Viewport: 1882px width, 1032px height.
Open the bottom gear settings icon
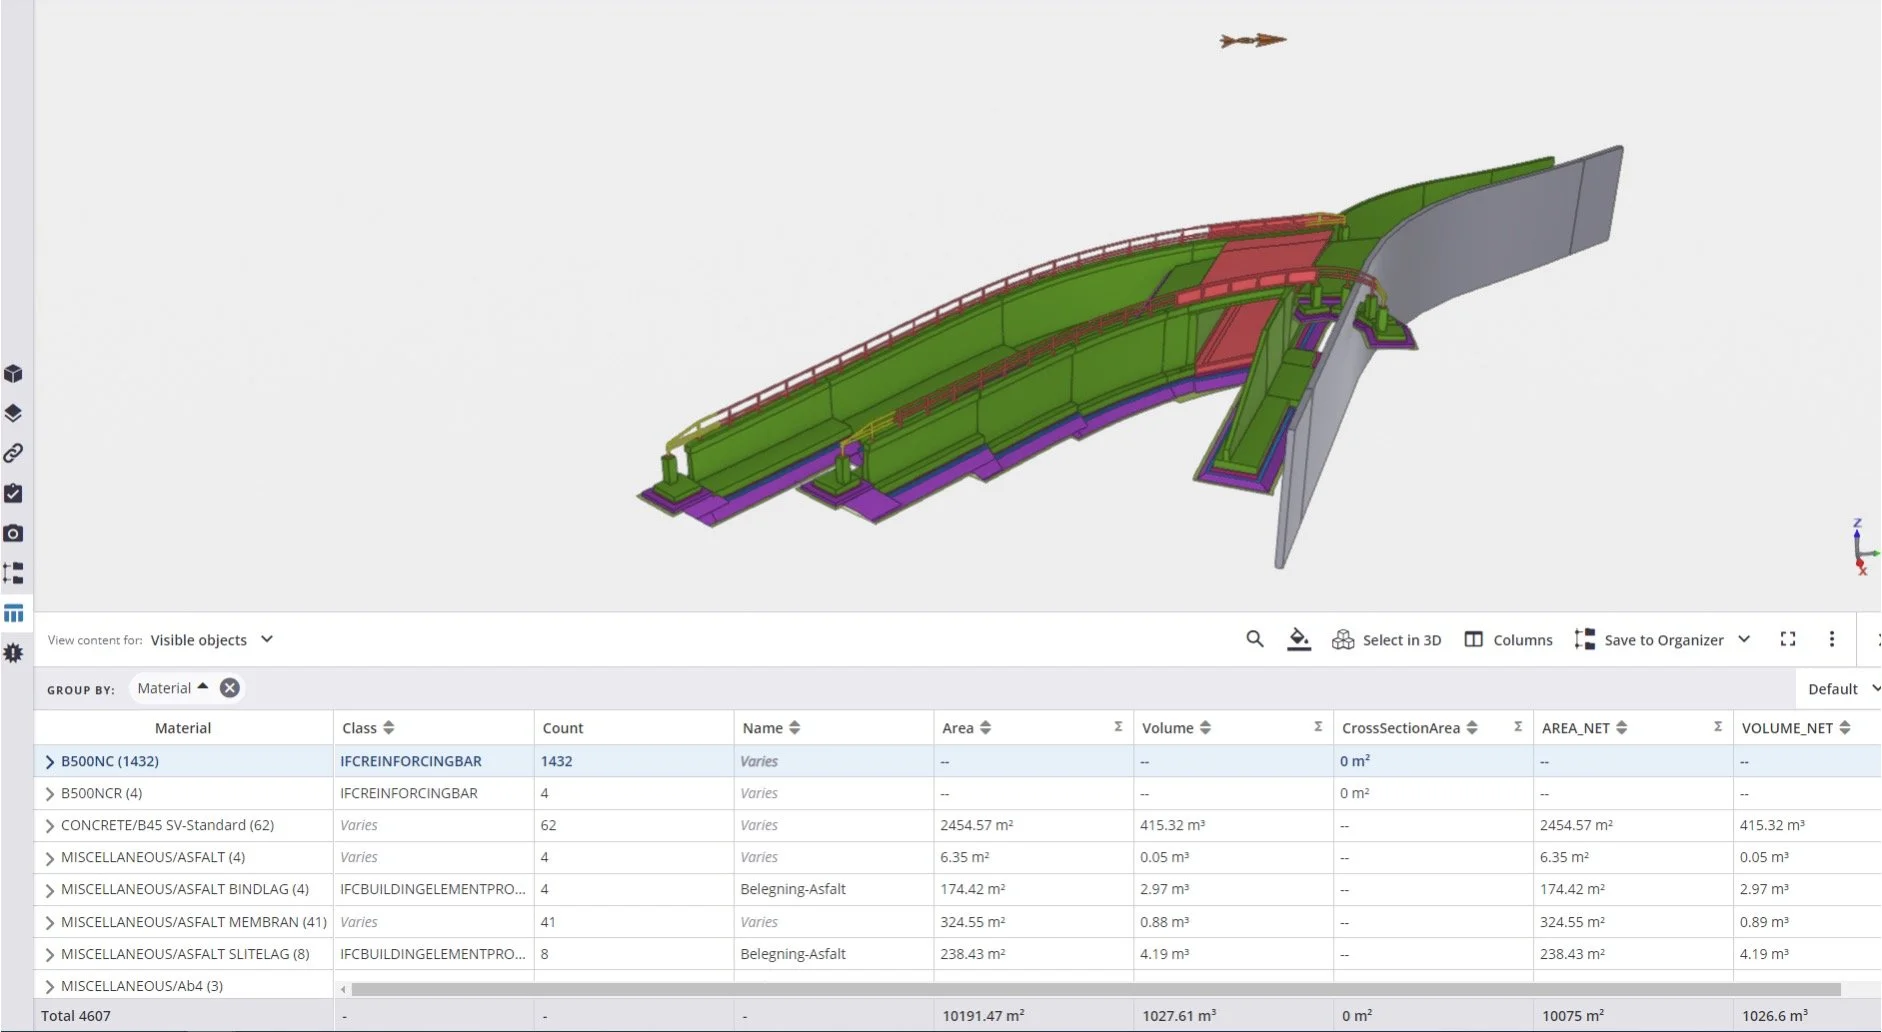coord(14,652)
